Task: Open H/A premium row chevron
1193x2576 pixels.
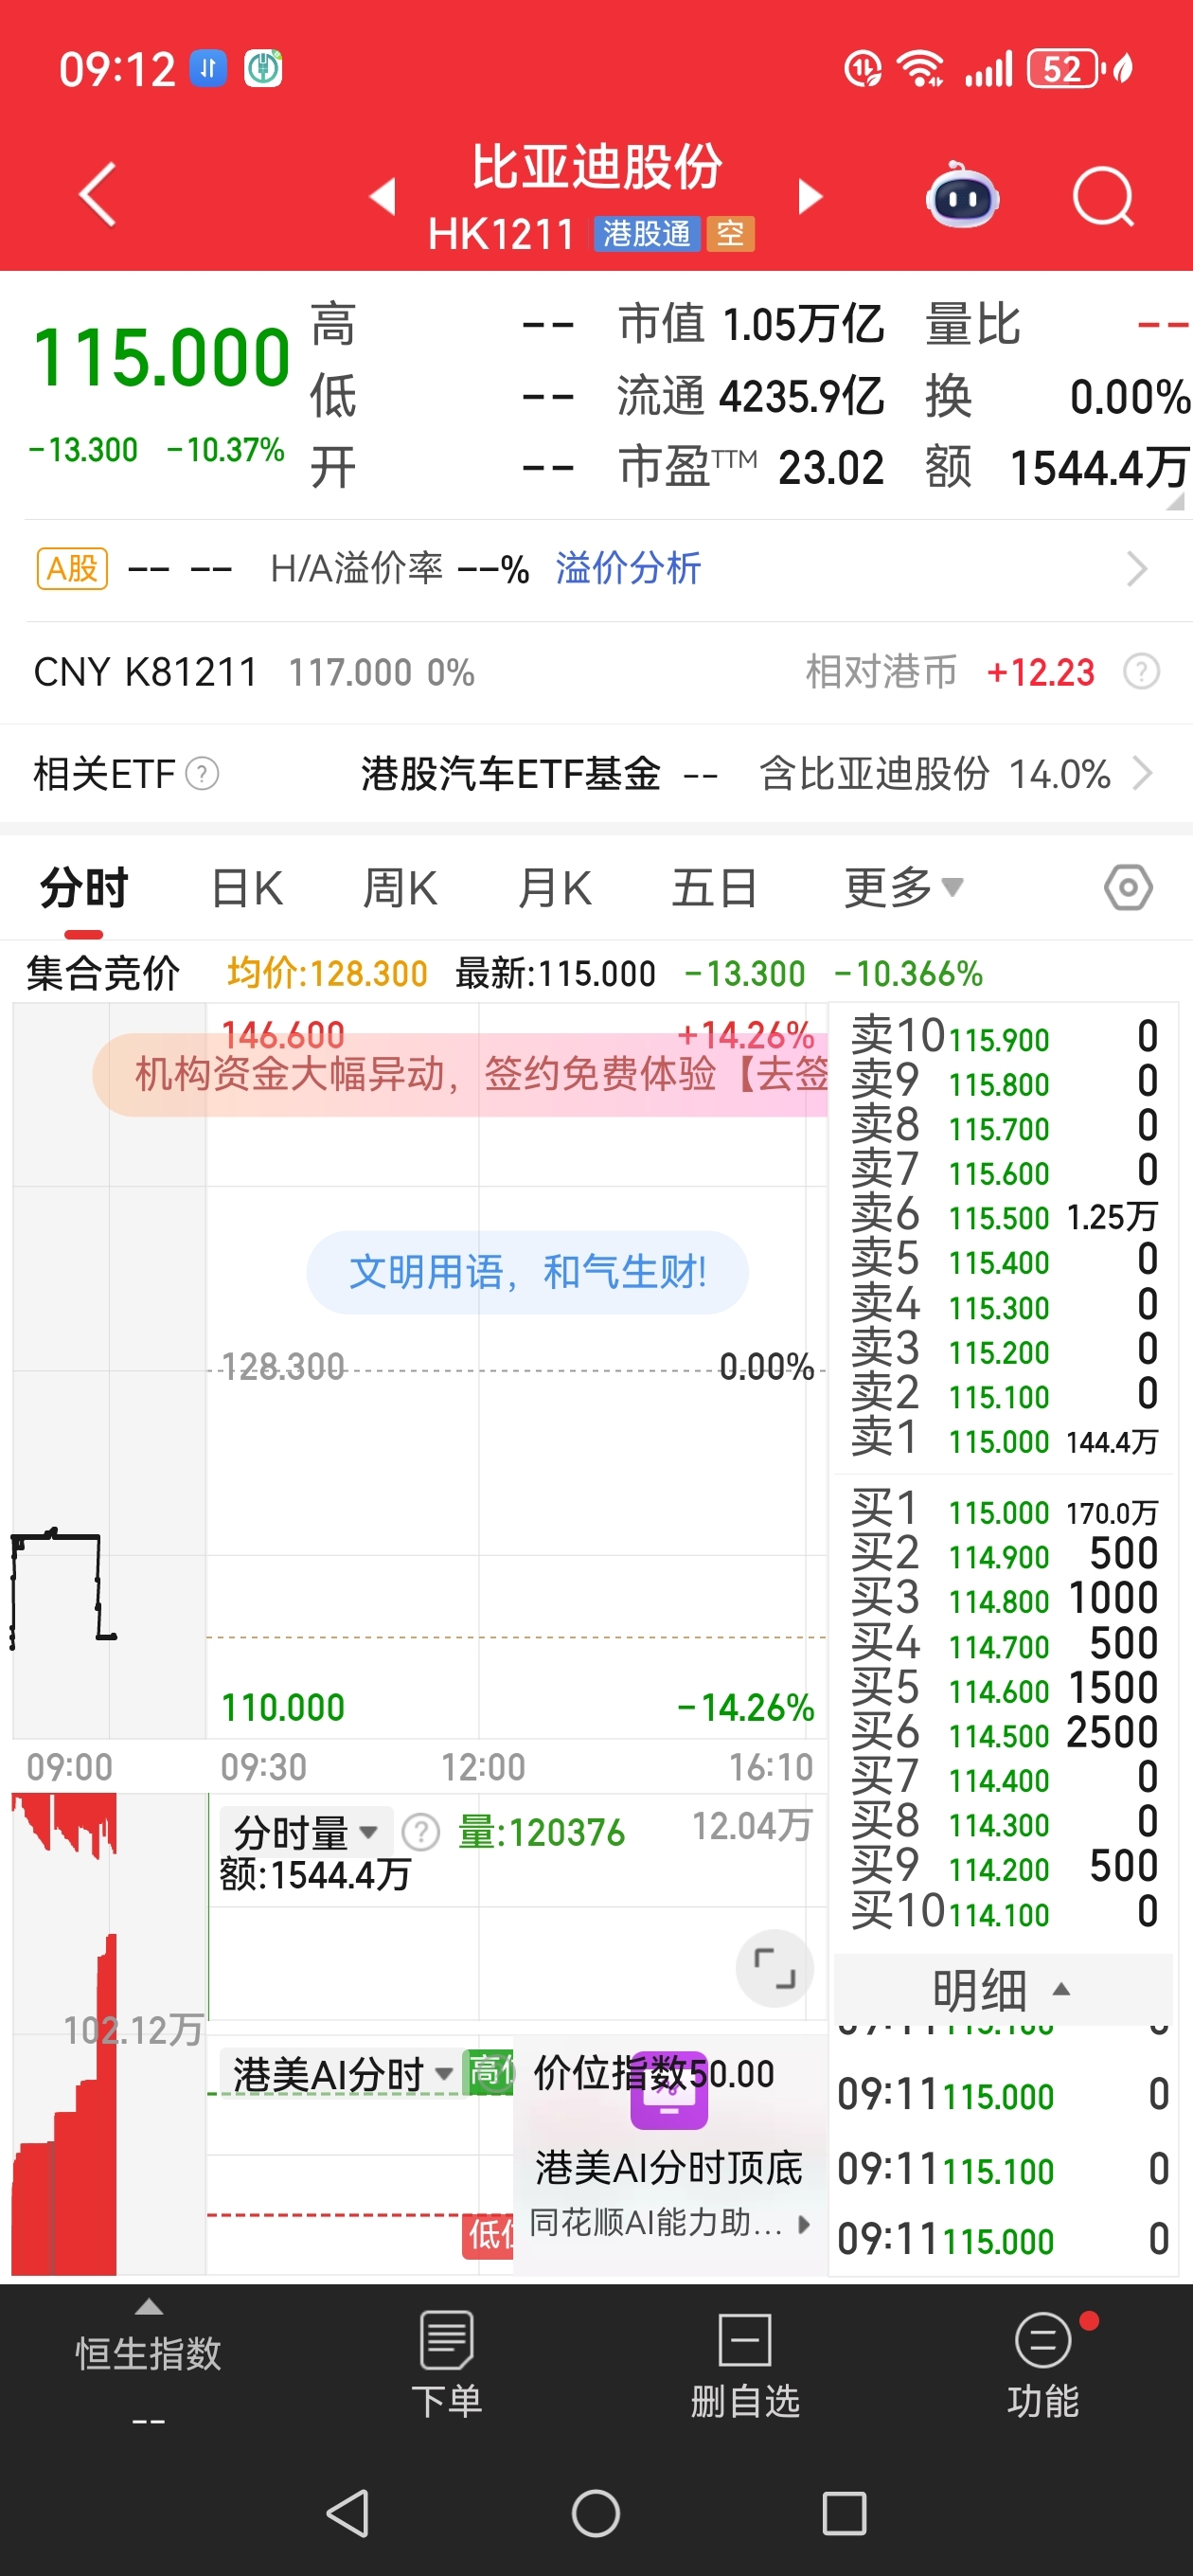Action: (x=1137, y=569)
